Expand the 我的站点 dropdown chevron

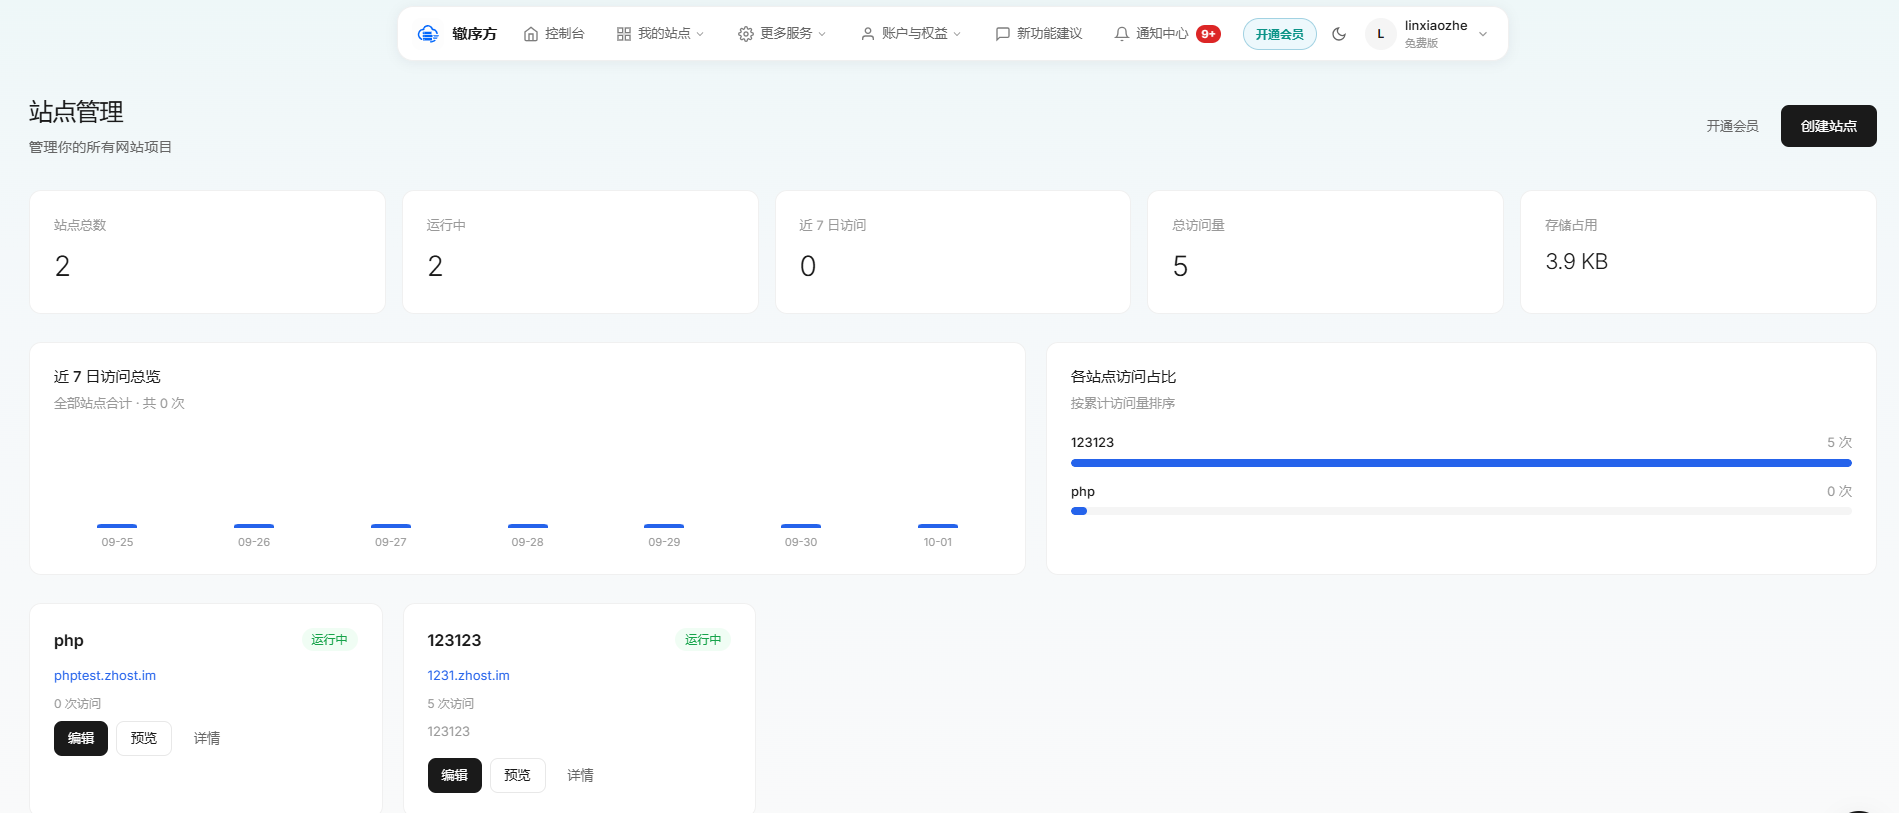tap(700, 34)
